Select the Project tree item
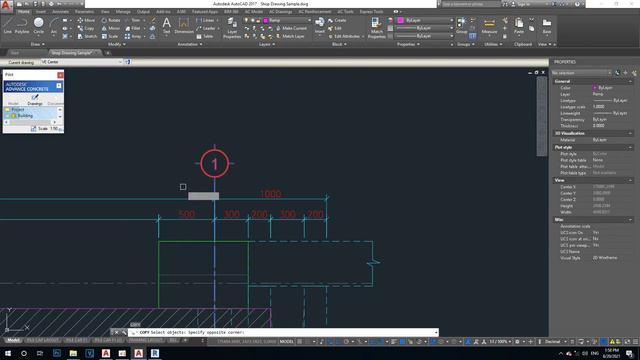Image resolution: width=640 pixels, height=360 pixels. click(18, 110)
